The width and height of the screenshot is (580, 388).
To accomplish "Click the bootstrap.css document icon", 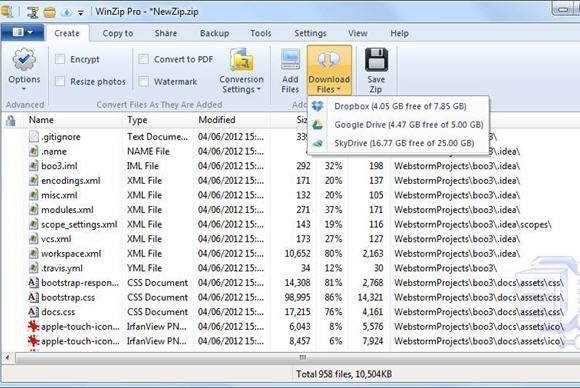I will tap(34, 297).
